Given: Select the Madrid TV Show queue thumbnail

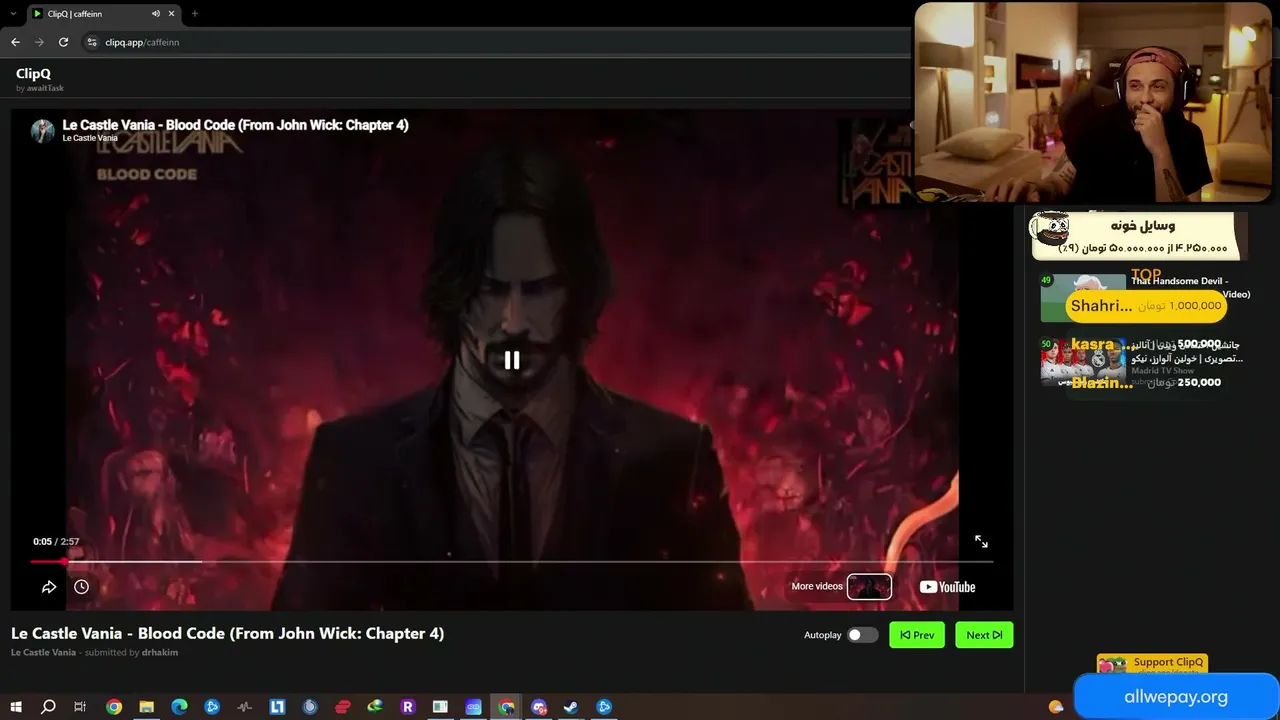Looking at the screenshot, I should [1083, 362].
